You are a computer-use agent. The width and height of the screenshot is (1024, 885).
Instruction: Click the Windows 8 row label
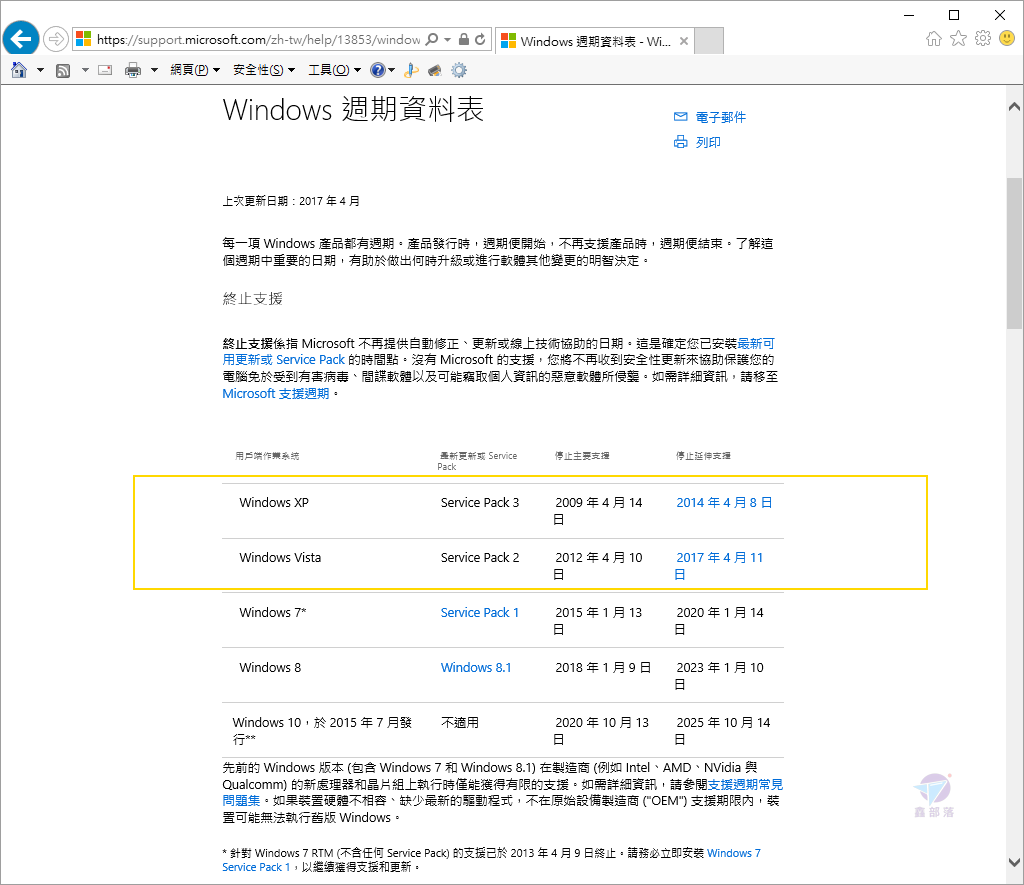click(x=270, y=668)
